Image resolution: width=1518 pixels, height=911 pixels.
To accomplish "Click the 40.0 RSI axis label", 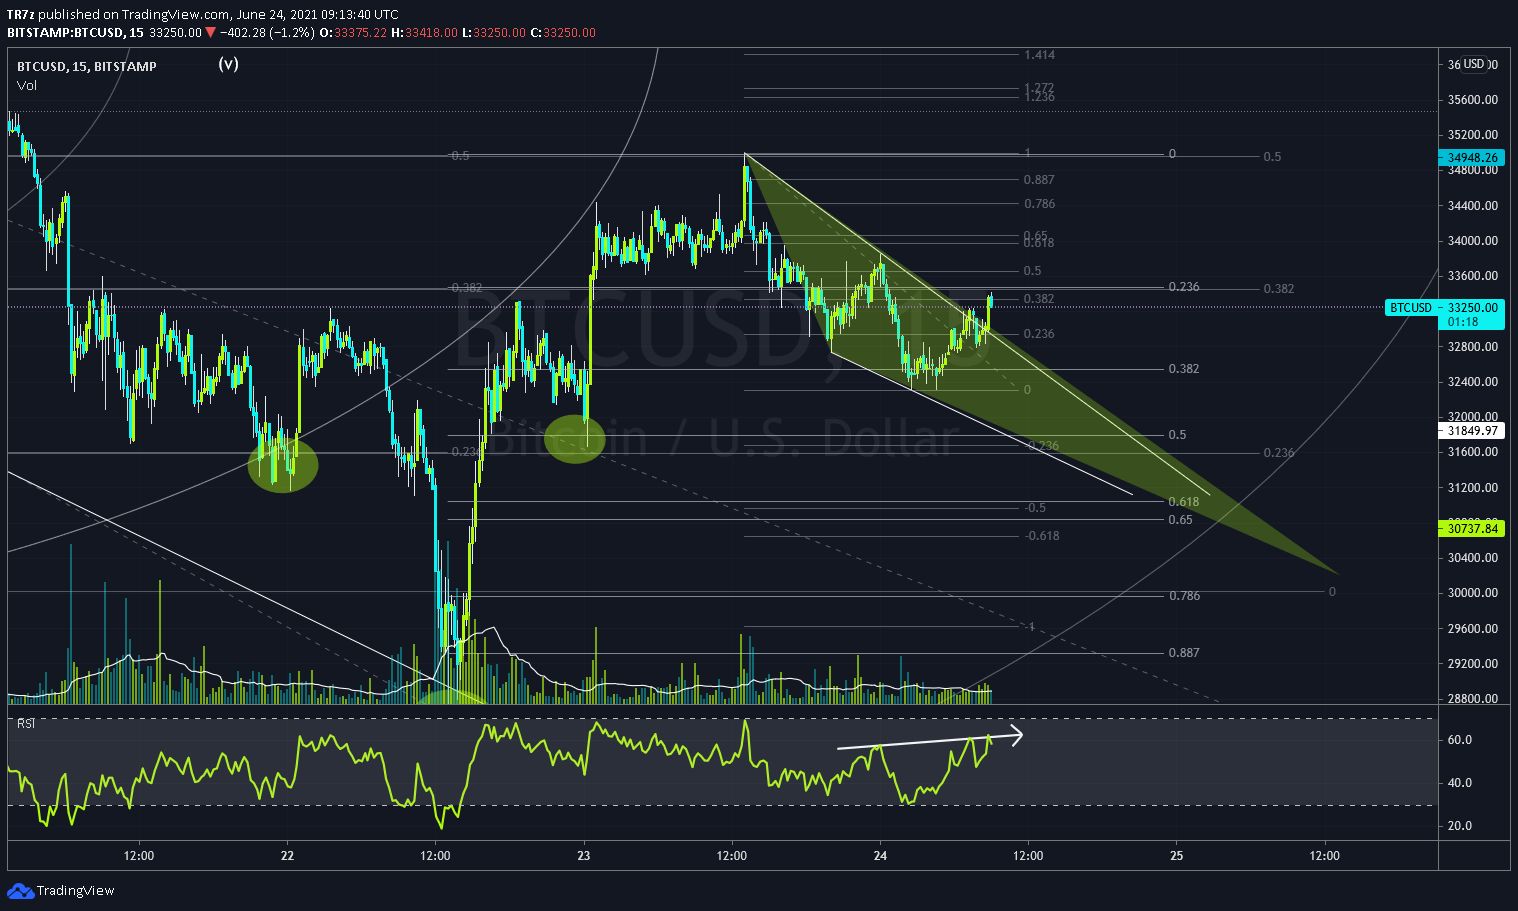I will point(1460,783).
